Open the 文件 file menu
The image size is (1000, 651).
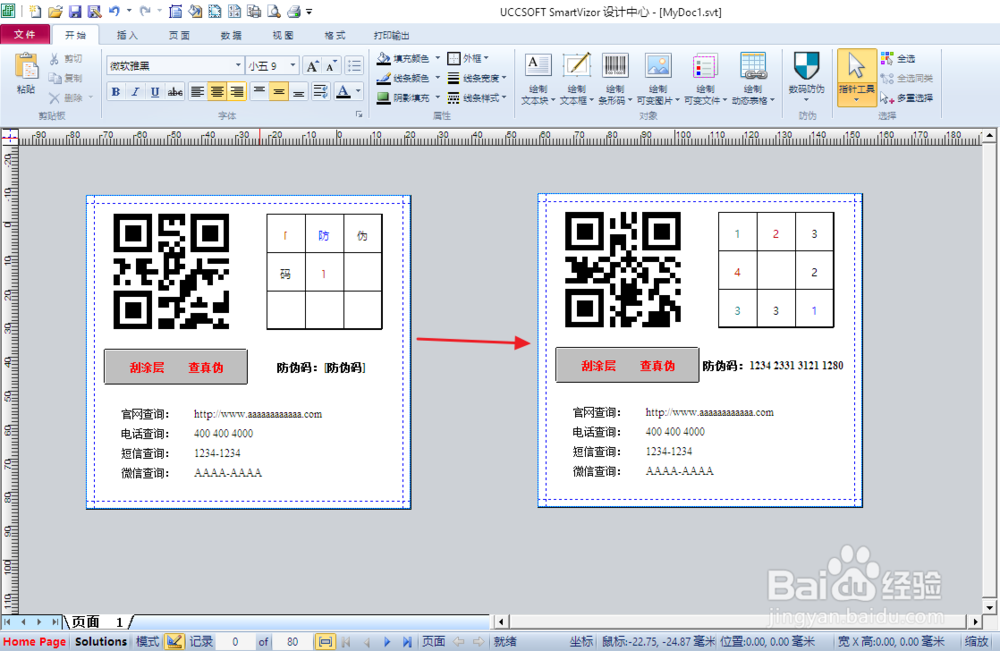[25, 34]
